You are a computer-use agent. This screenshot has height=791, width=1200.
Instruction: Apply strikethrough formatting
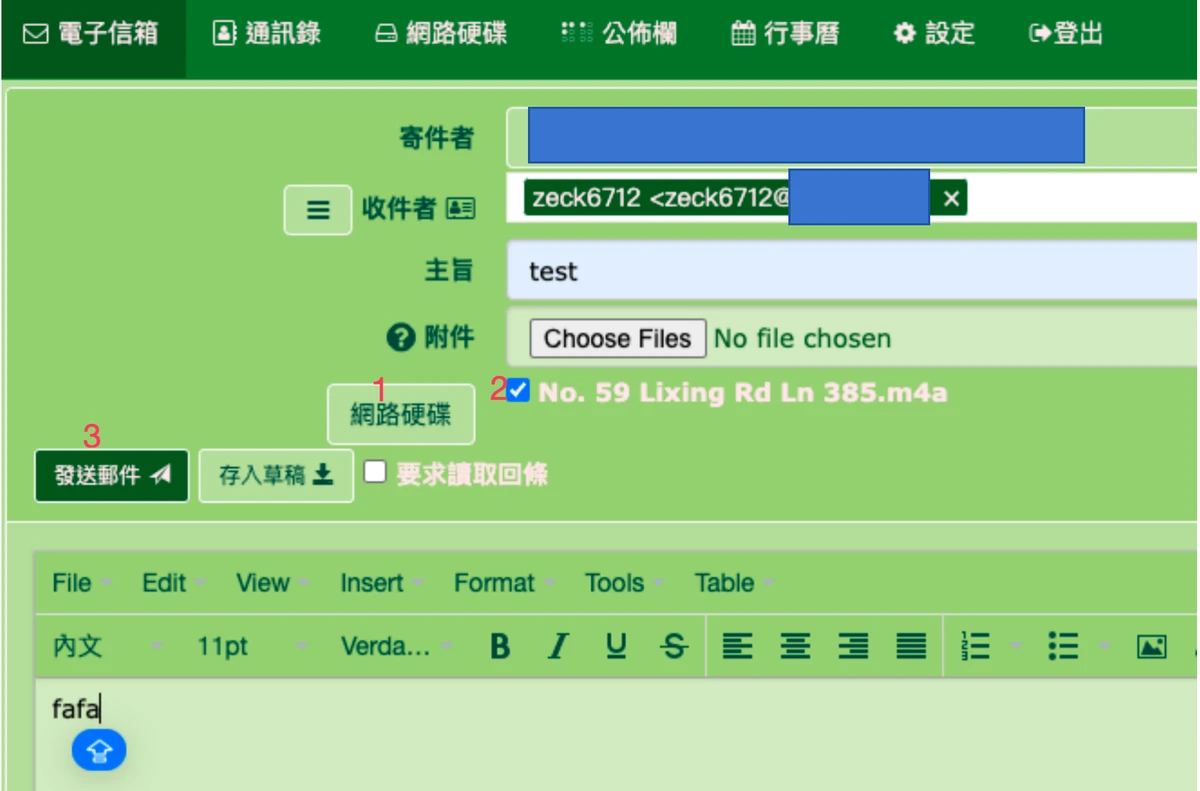click(x=675, y=647)
